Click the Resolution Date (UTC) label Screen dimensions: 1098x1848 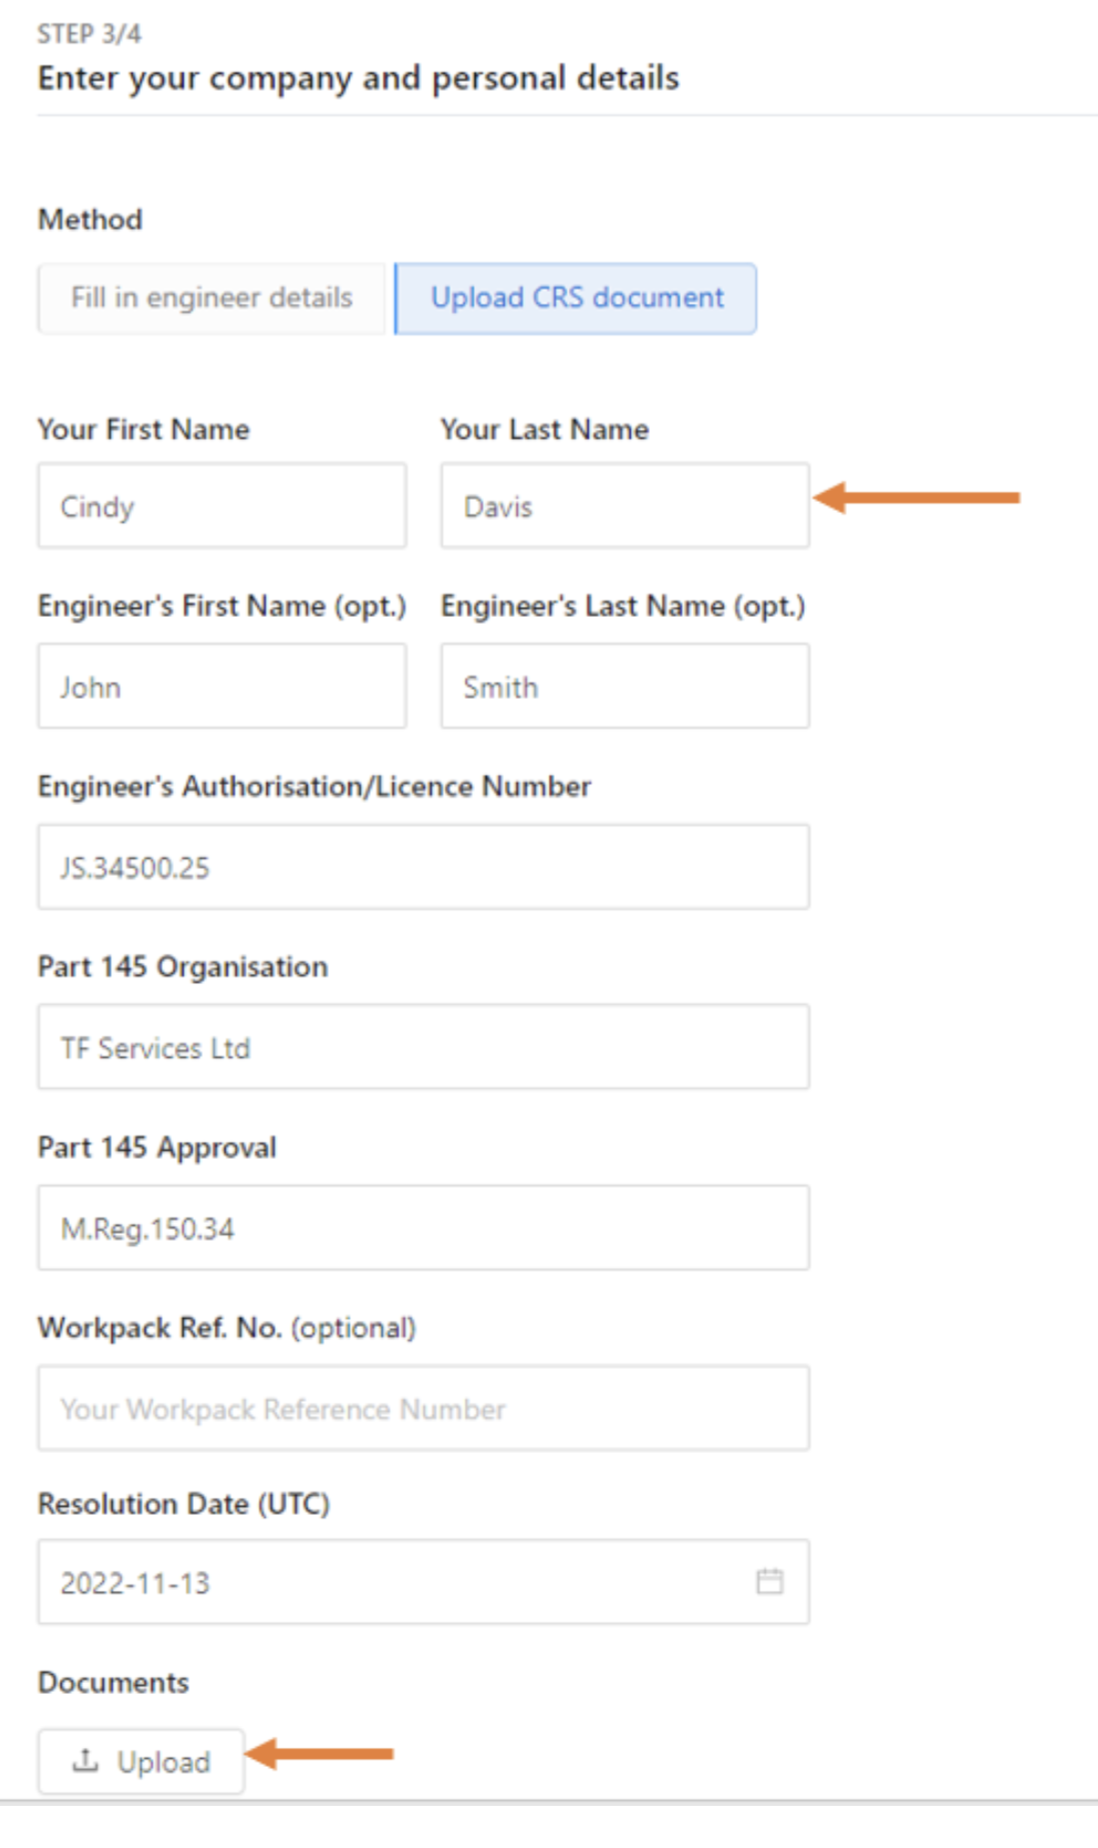[x=183, y=1504]
